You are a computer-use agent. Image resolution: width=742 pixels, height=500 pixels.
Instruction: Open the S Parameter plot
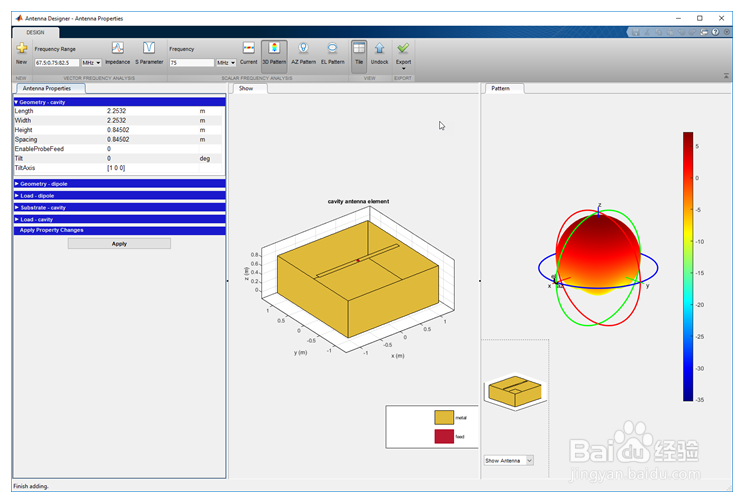(149, 53)
